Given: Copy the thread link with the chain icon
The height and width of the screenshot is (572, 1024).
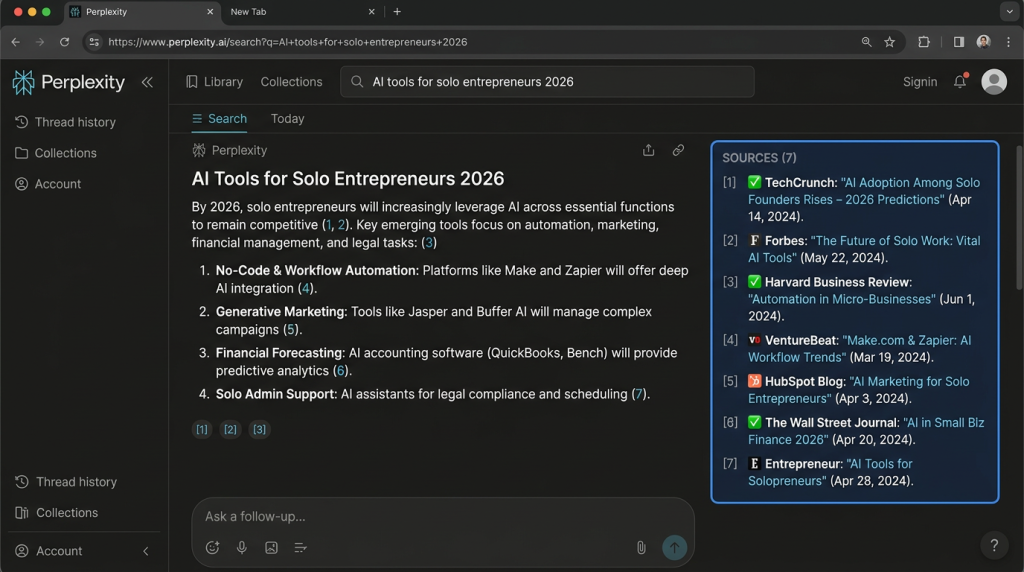Looking at the screenshot, I should (x=678, y=150).
